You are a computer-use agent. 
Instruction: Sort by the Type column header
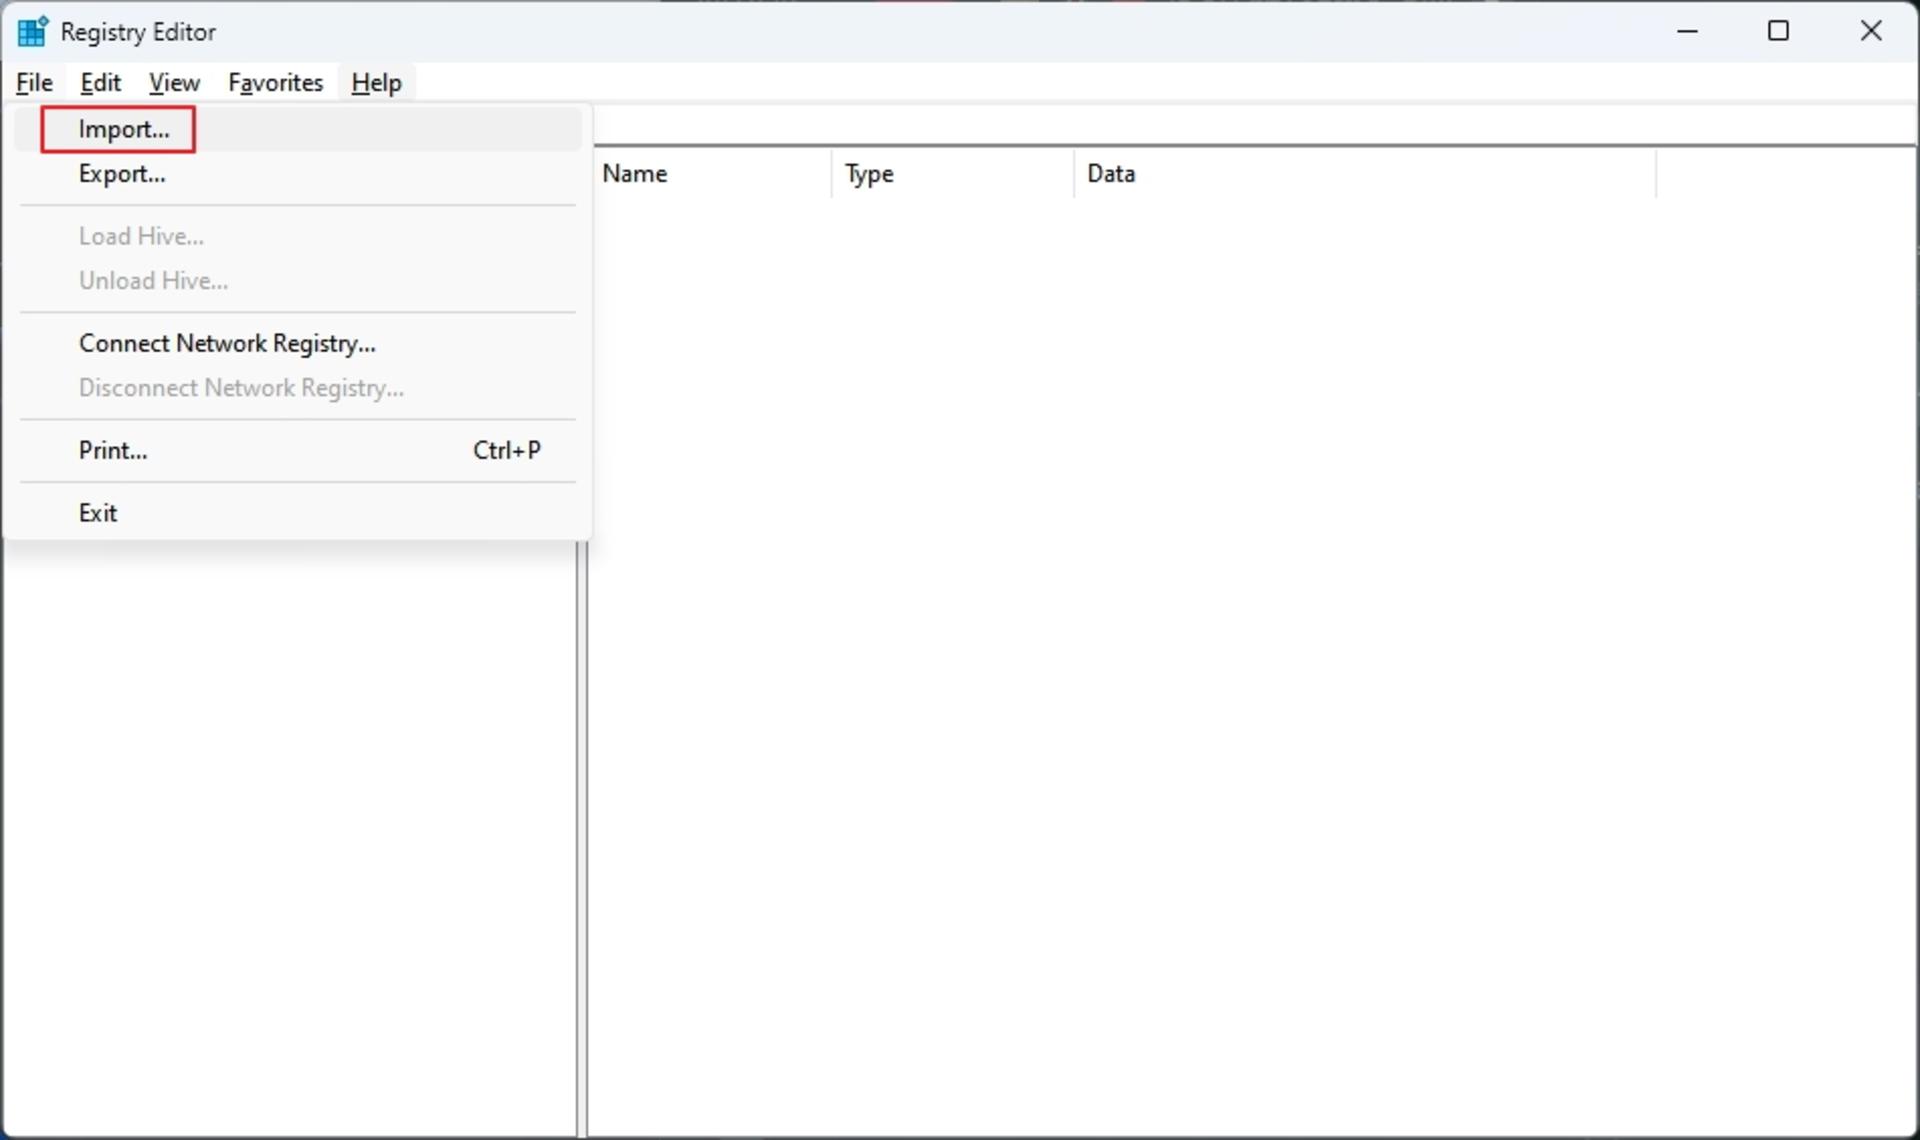tap(953, 174)
